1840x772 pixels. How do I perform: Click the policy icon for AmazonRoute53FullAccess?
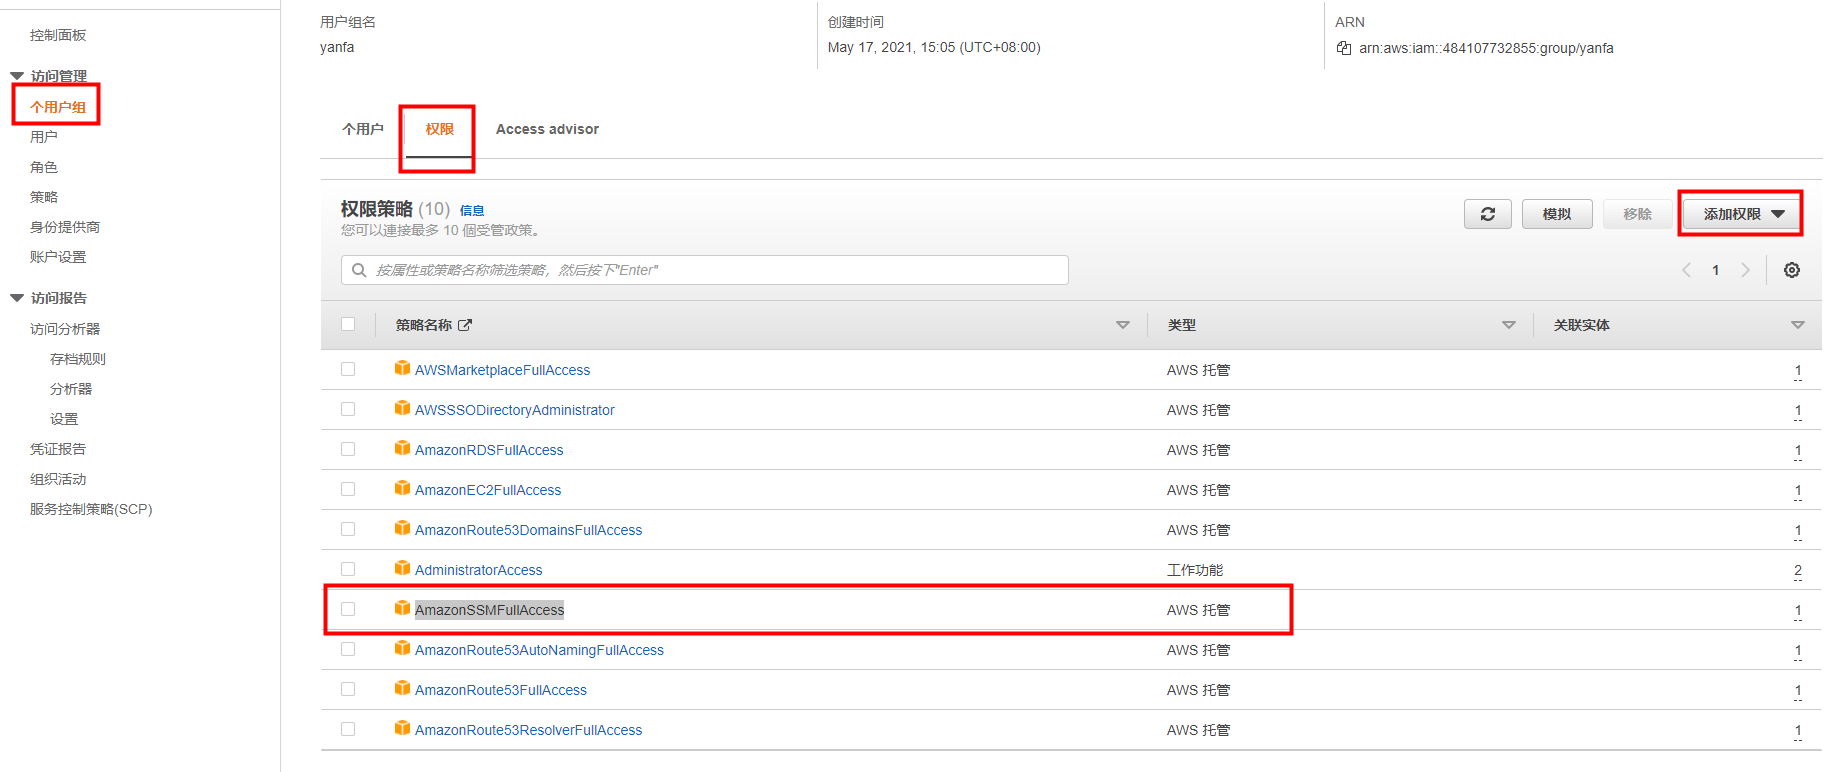click(402, 688)
